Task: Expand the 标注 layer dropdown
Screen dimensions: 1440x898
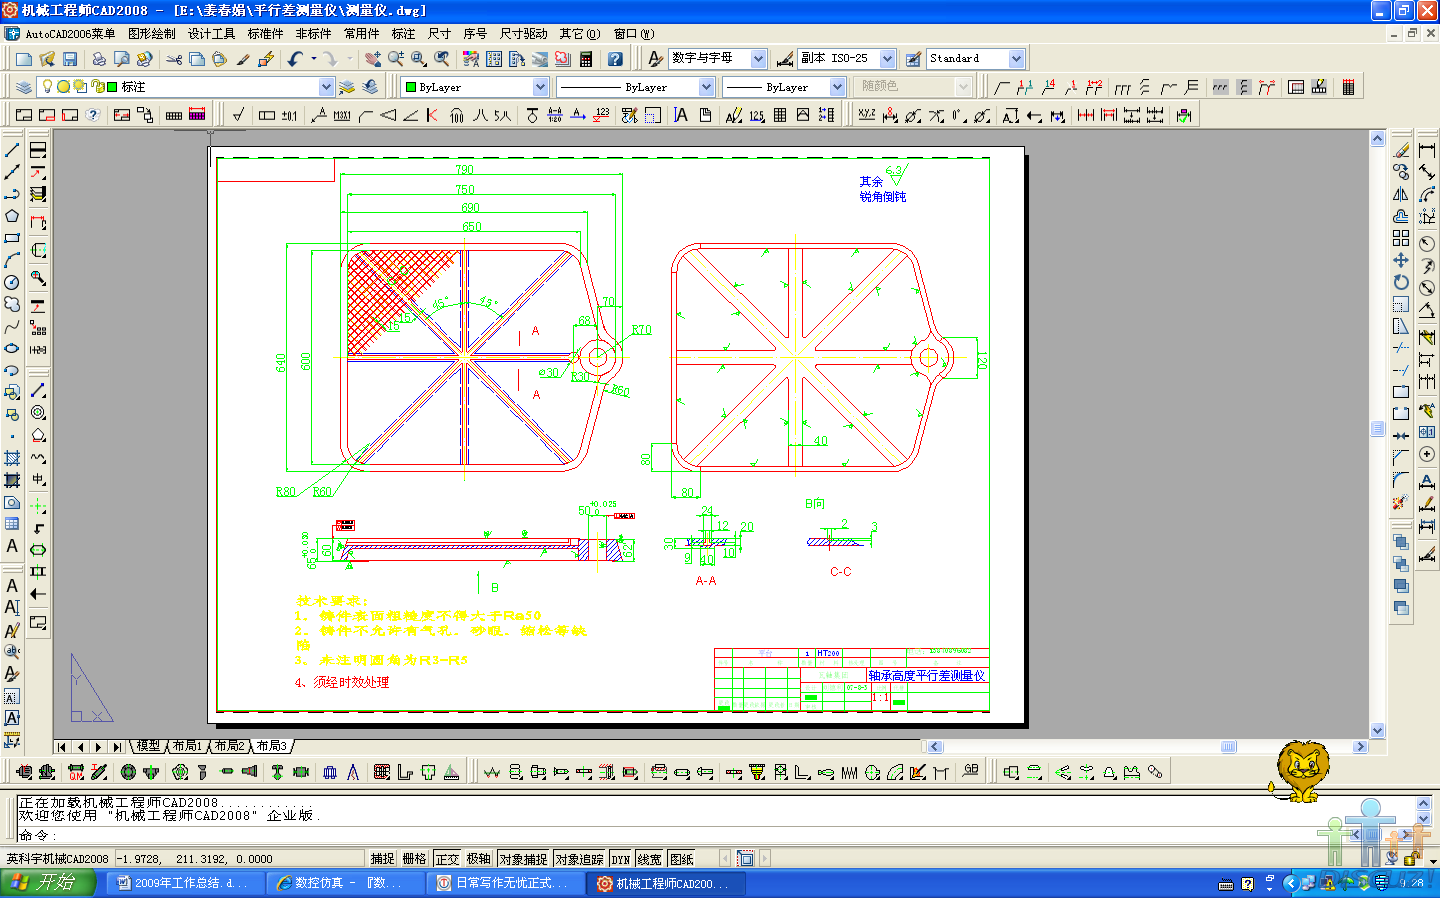Action: click(326, 87)
